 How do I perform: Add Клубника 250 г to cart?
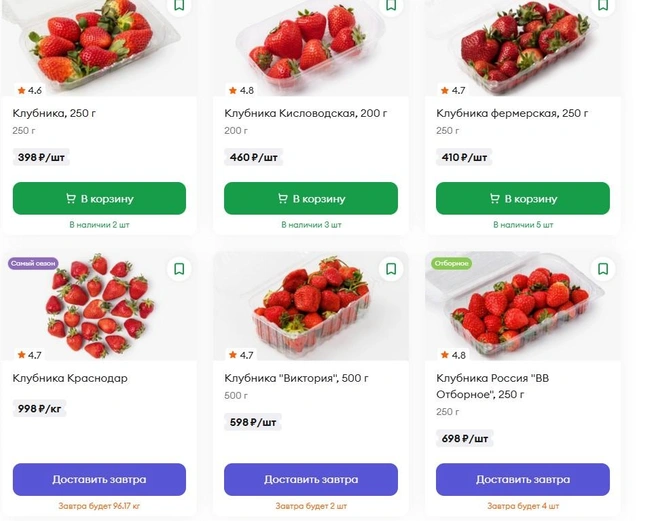[99, 198]
